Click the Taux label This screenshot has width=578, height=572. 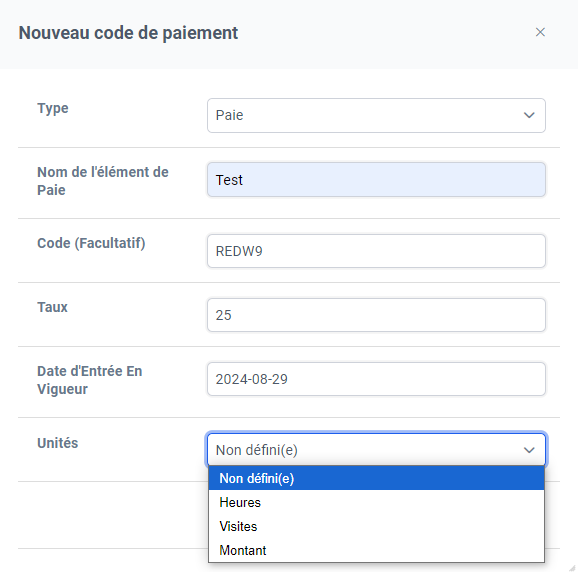[52, 307]
